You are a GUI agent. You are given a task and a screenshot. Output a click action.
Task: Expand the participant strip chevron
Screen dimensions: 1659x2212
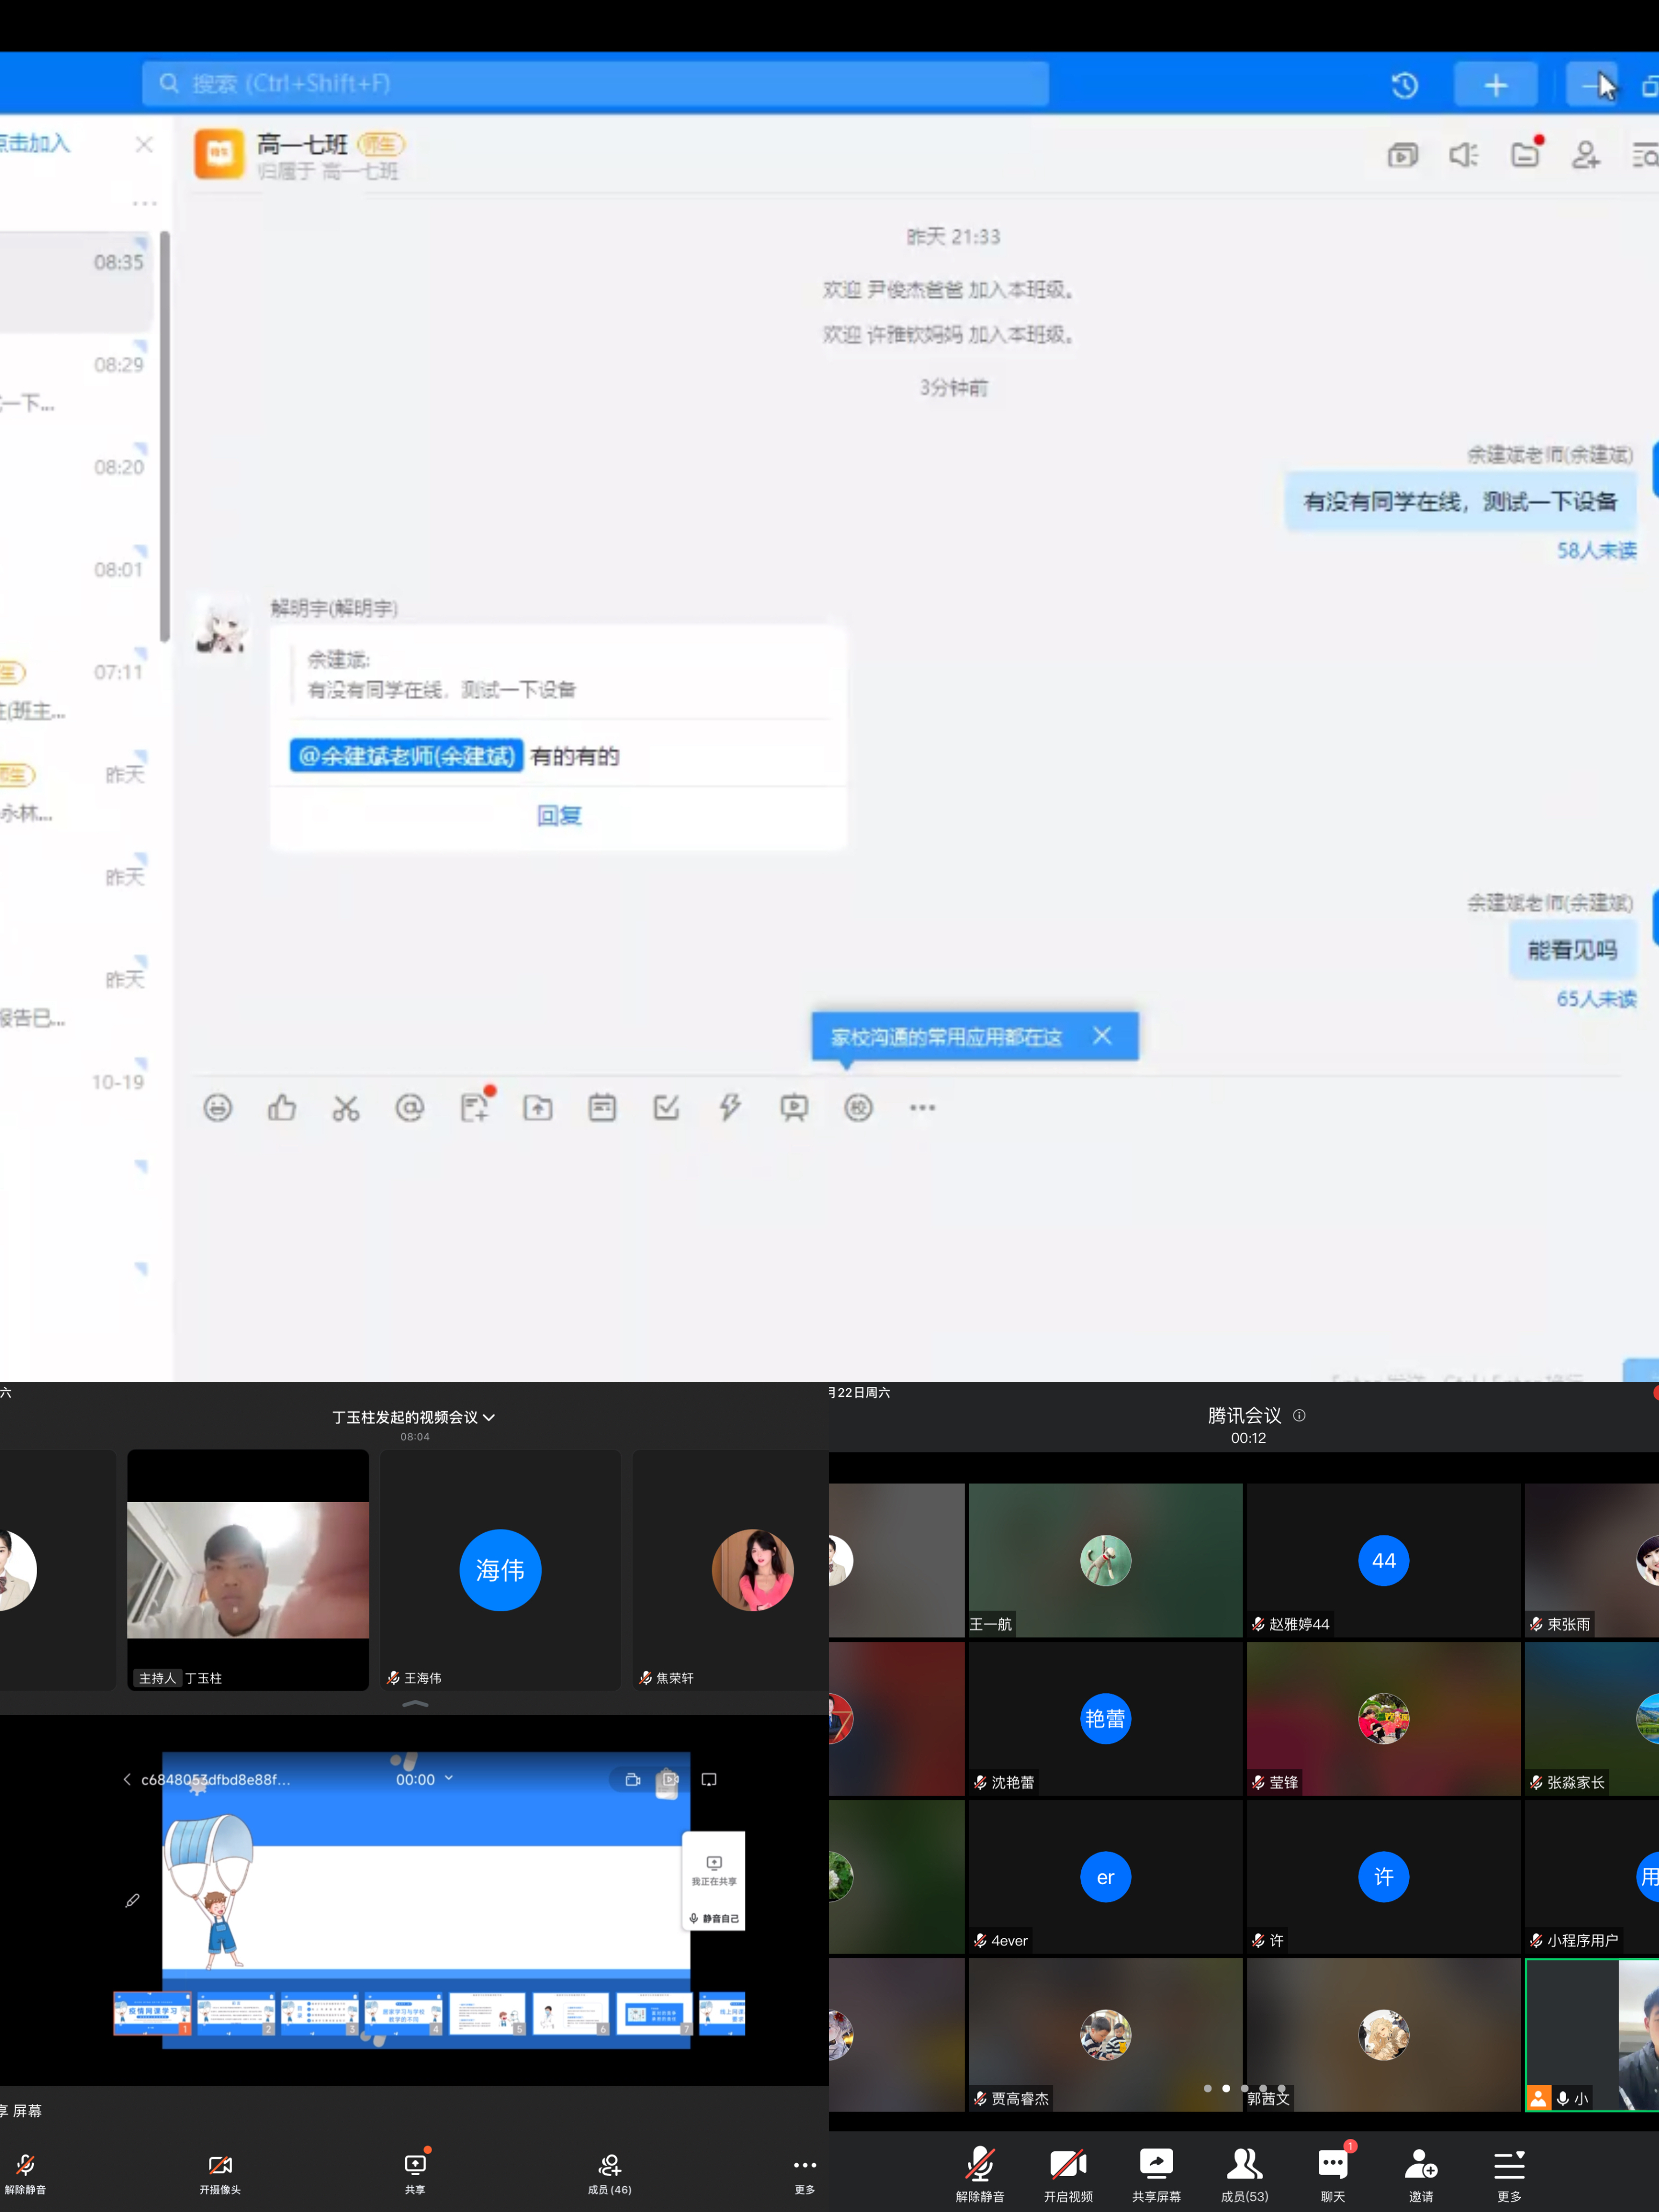(415, 1704)
